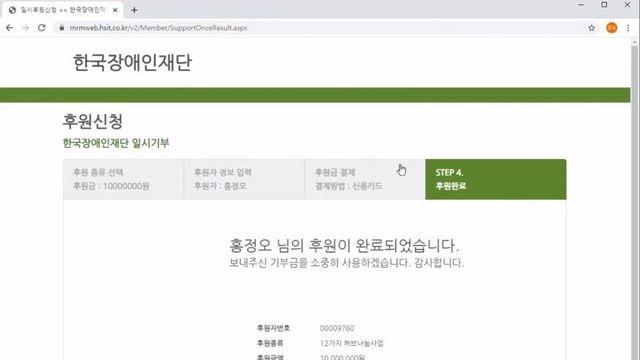Reload the page with the refresh icon
The height and width of the screenshot is (360, 640).
click(42, 28)
